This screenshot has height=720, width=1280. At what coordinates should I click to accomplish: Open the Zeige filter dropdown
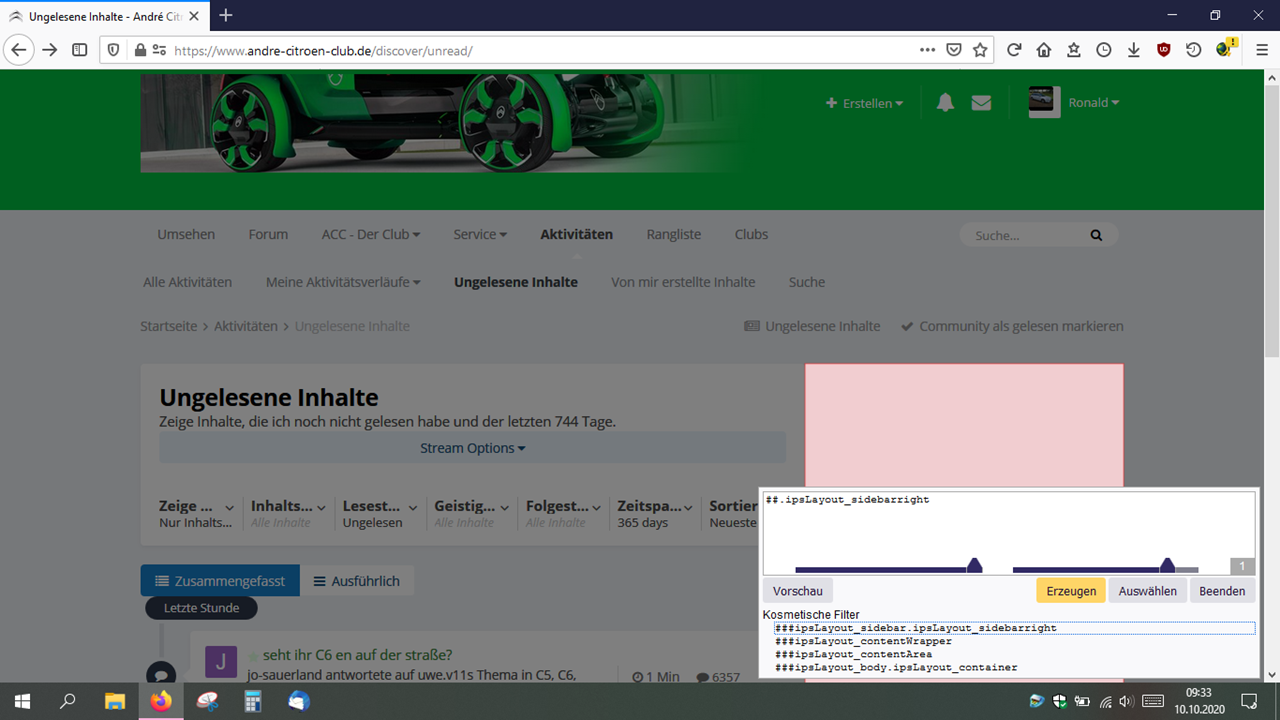[197, 513]
